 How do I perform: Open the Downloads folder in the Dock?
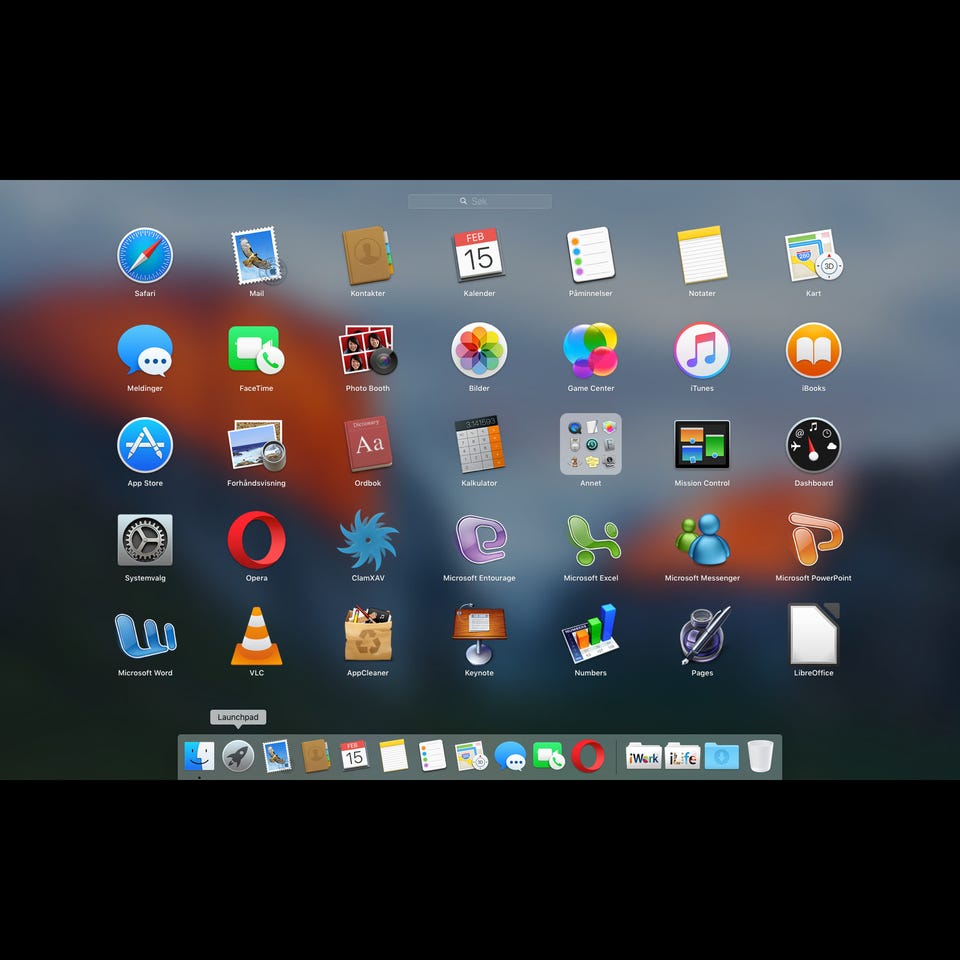click(722, 756)
